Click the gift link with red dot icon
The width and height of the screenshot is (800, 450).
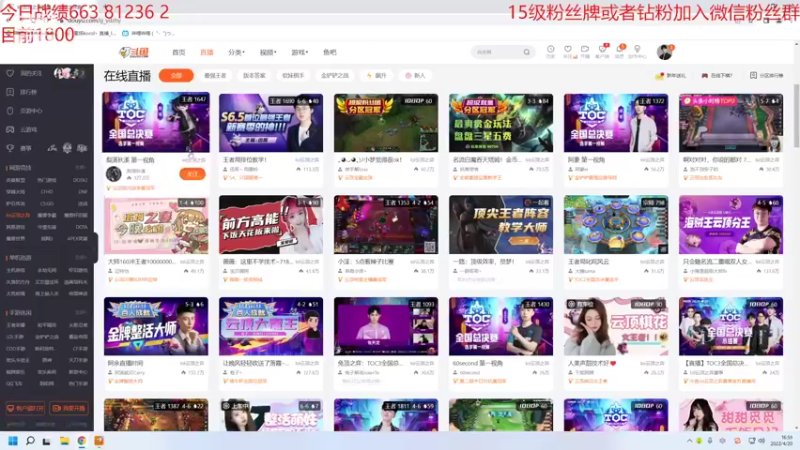click(x=670, y=76)
